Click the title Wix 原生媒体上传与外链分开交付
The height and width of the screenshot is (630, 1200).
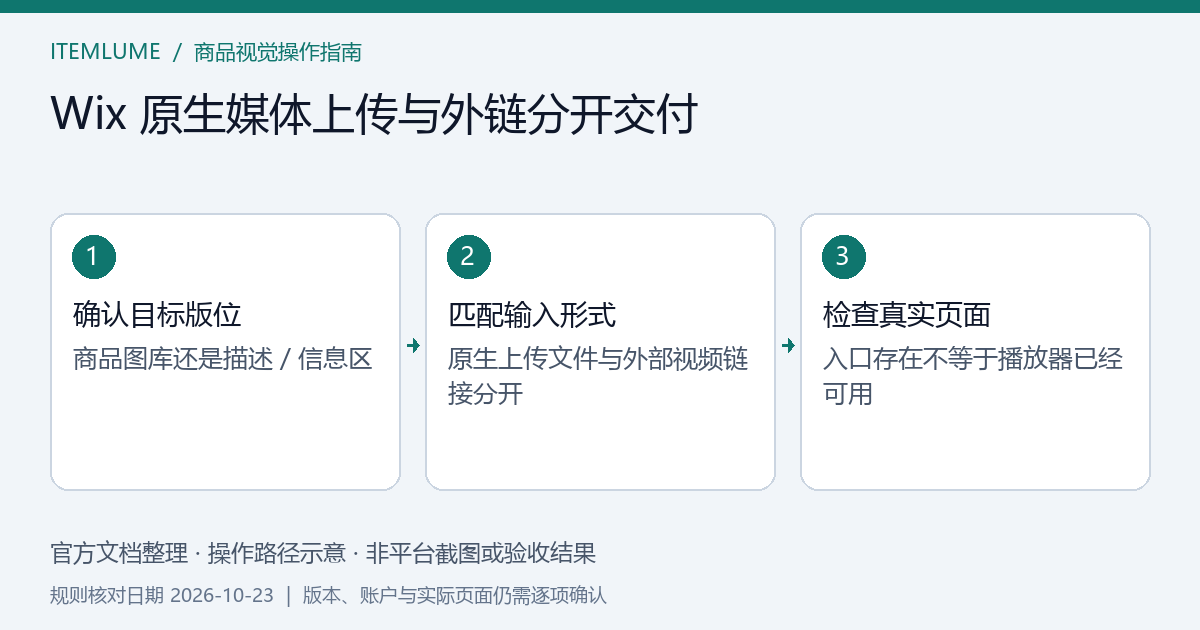(x=373, y=115)
